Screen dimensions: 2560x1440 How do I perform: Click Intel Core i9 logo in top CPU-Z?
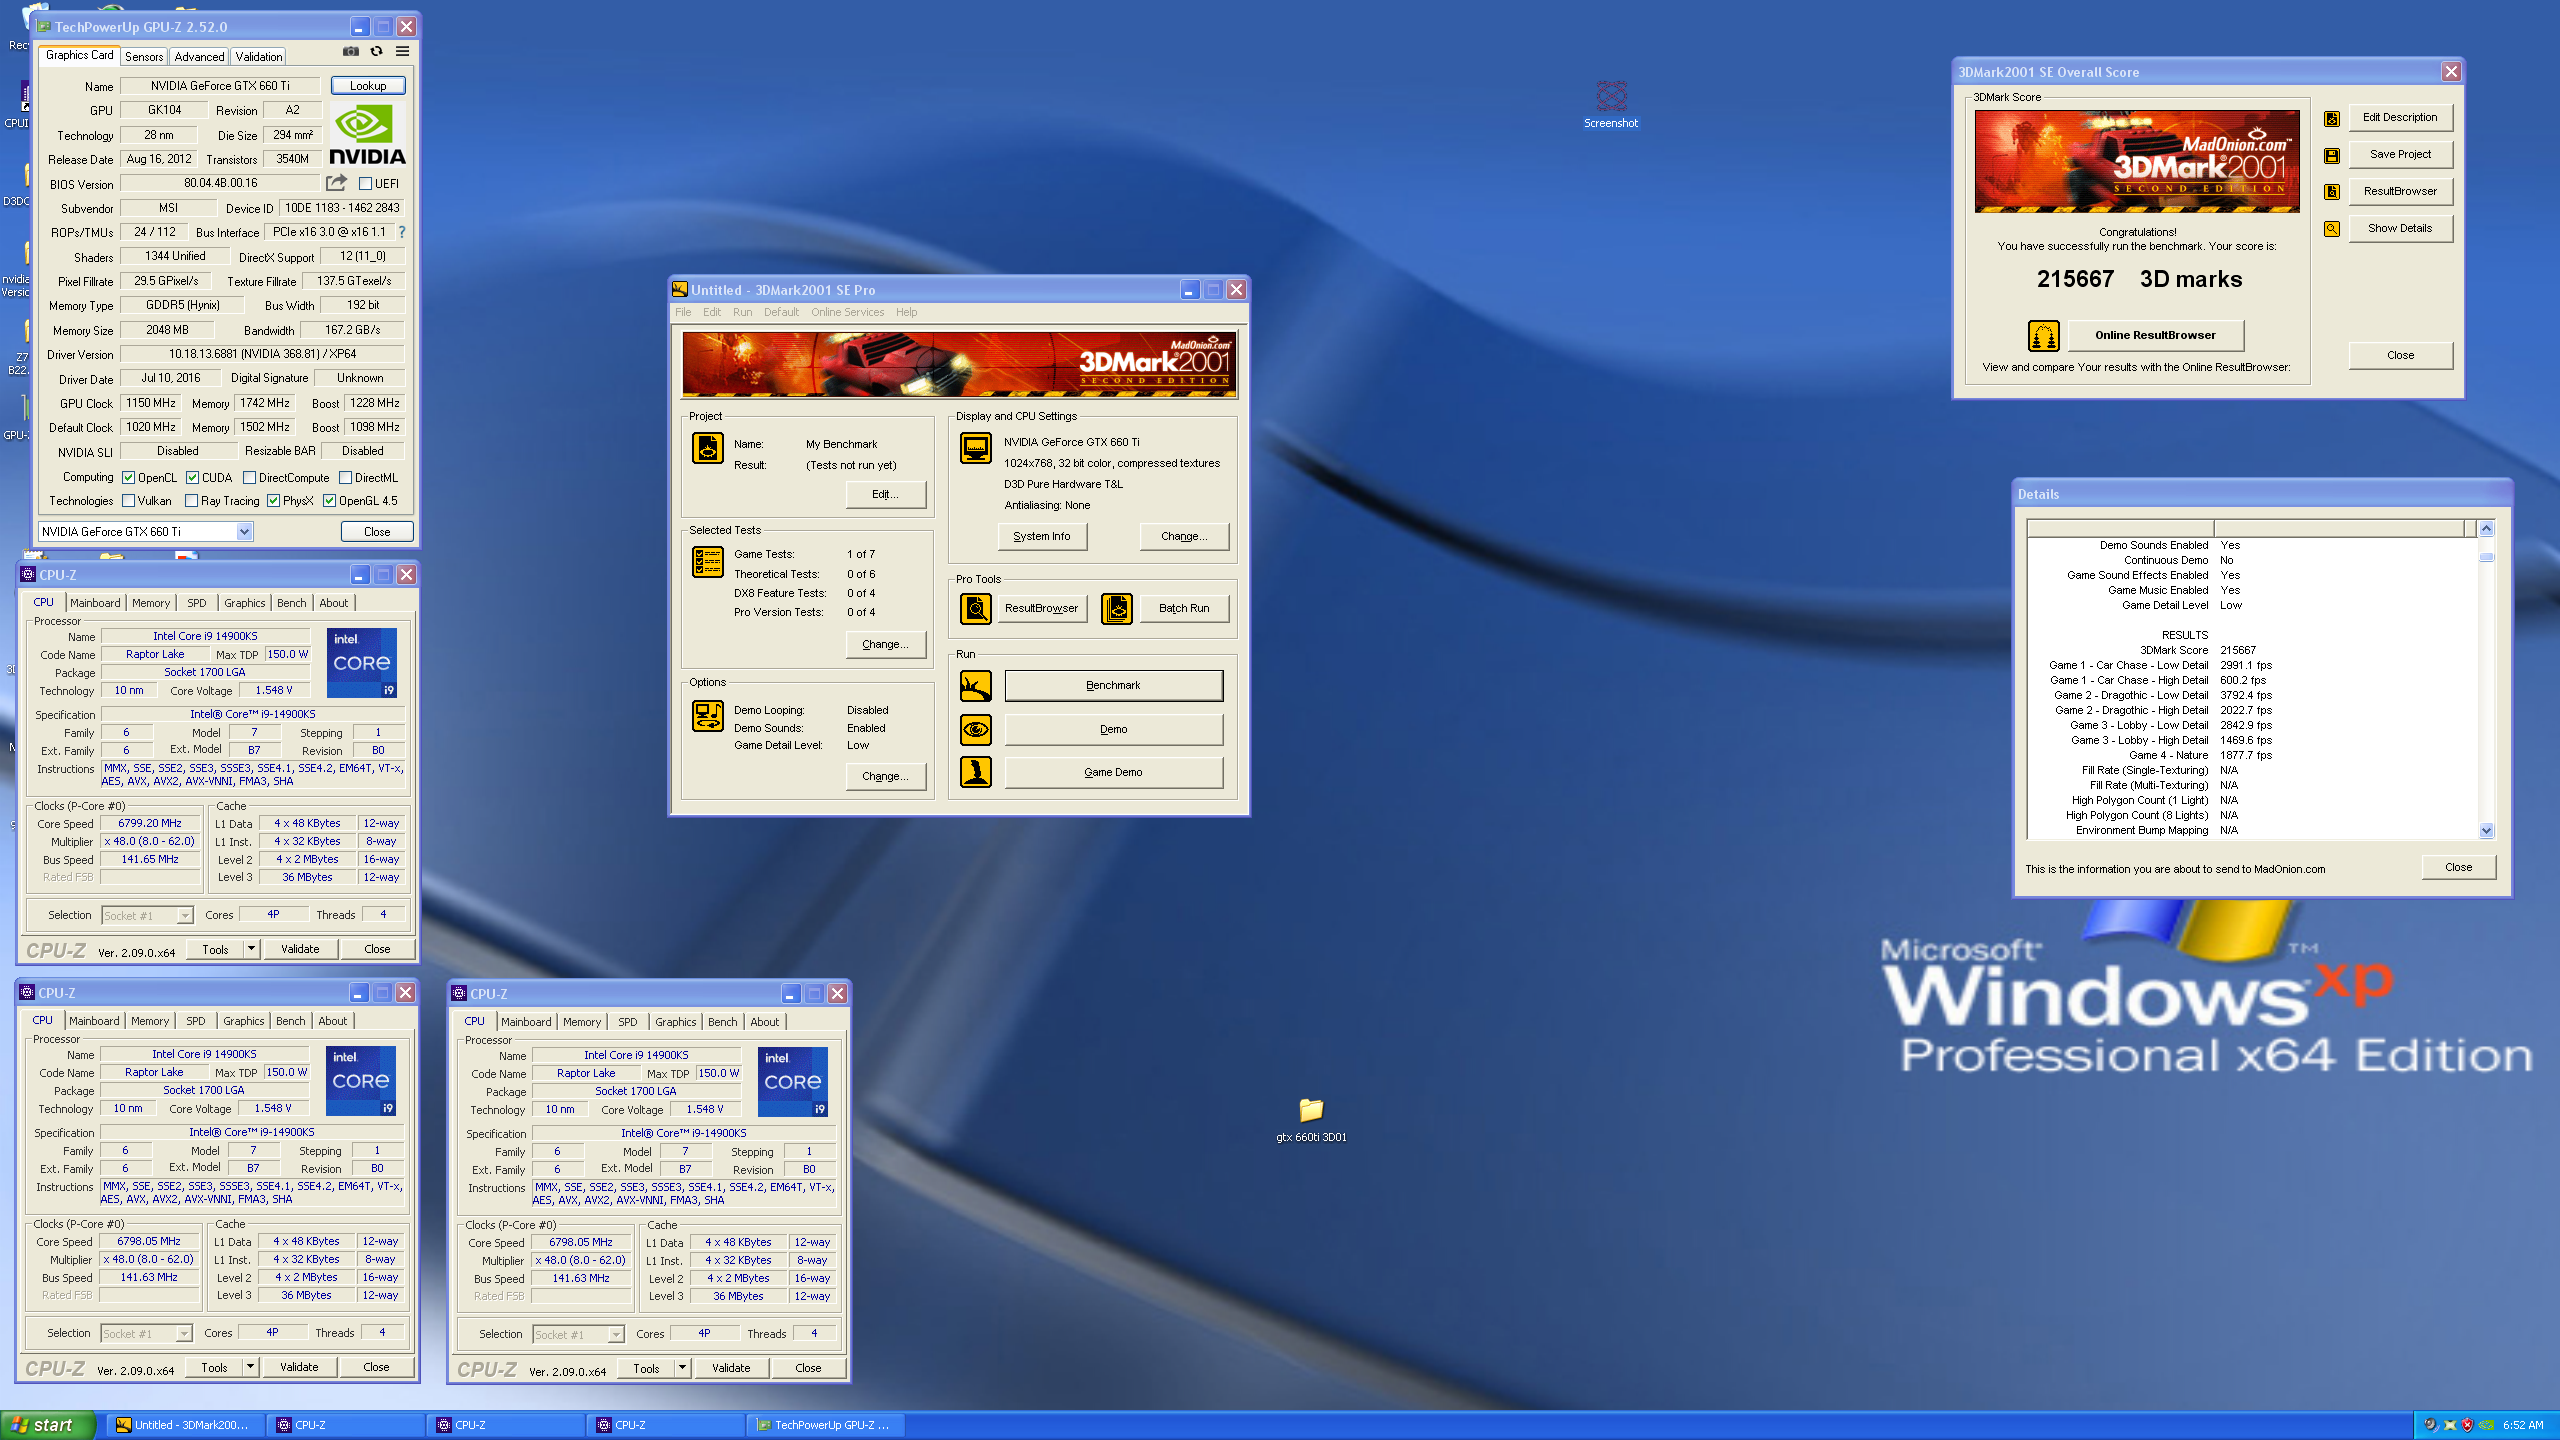tap(362, 663)
